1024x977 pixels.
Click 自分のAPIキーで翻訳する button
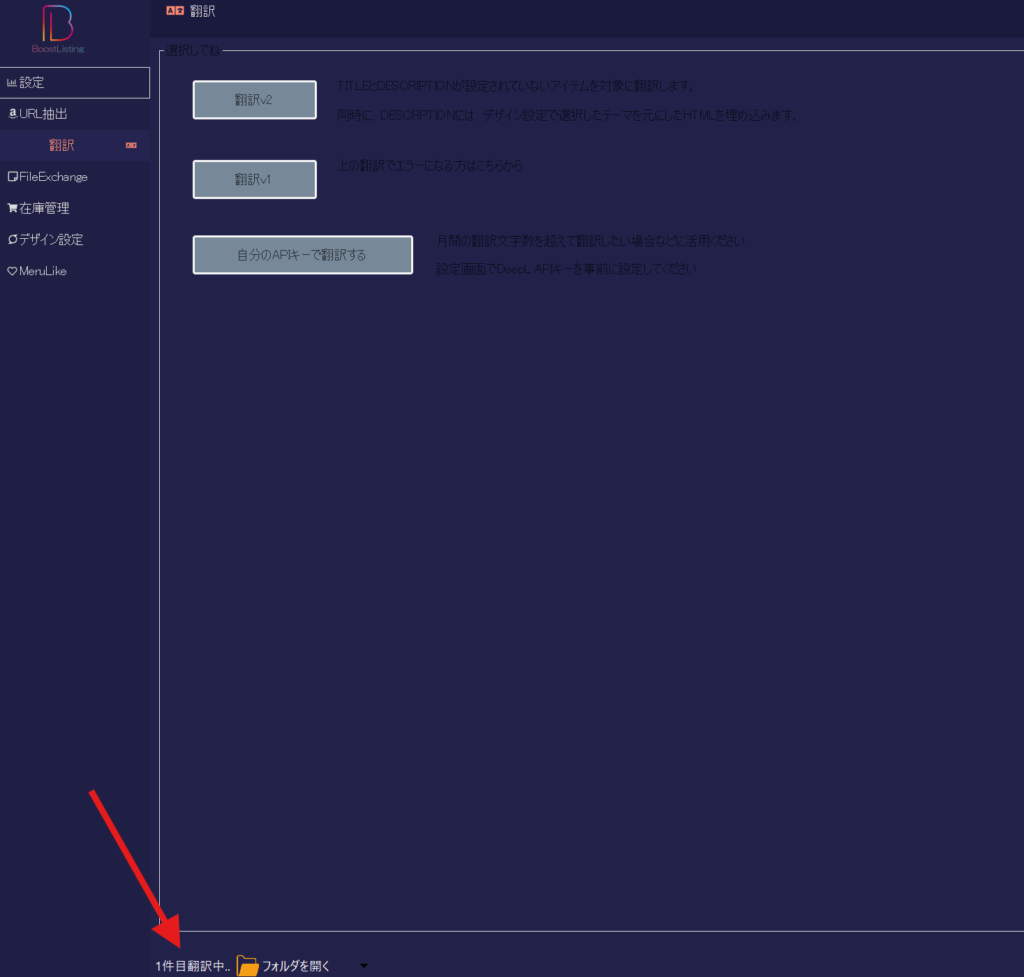302,255
